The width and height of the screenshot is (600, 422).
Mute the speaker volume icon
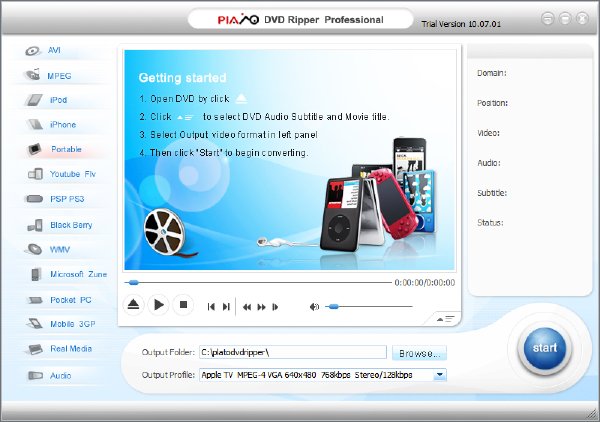click(314, 307)
